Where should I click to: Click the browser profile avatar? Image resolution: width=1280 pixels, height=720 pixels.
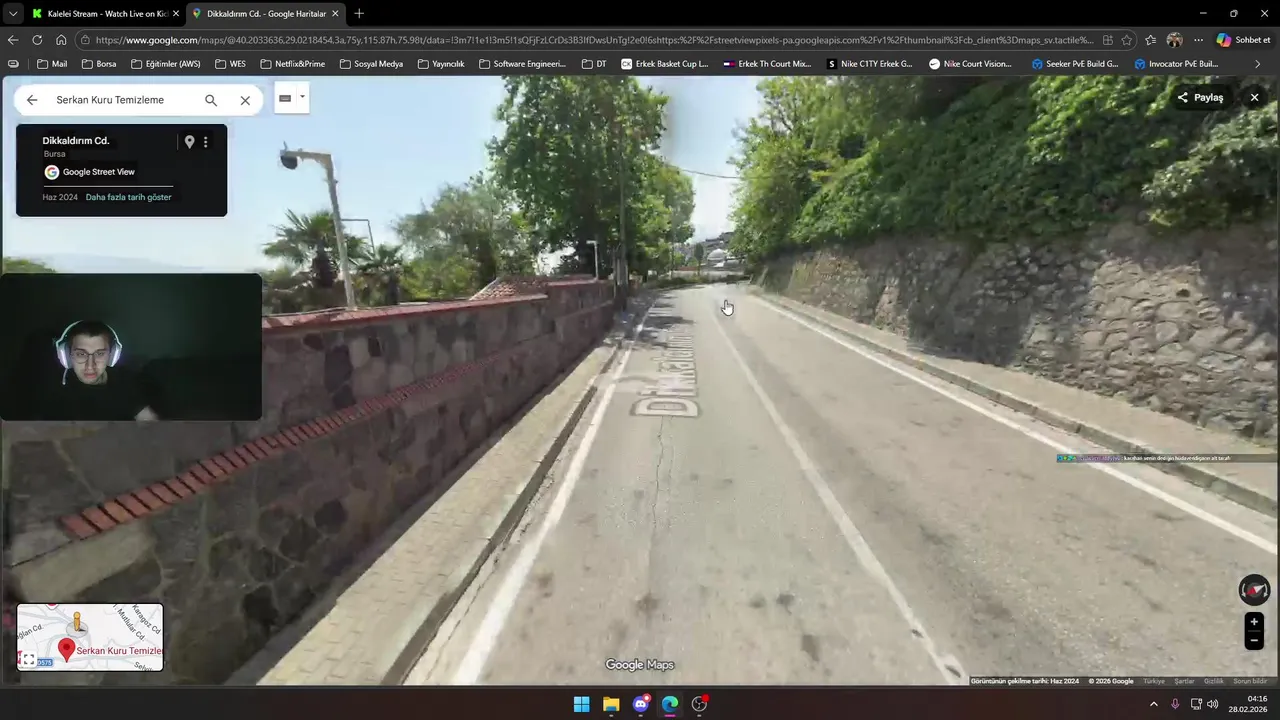tap(1174, 40)
